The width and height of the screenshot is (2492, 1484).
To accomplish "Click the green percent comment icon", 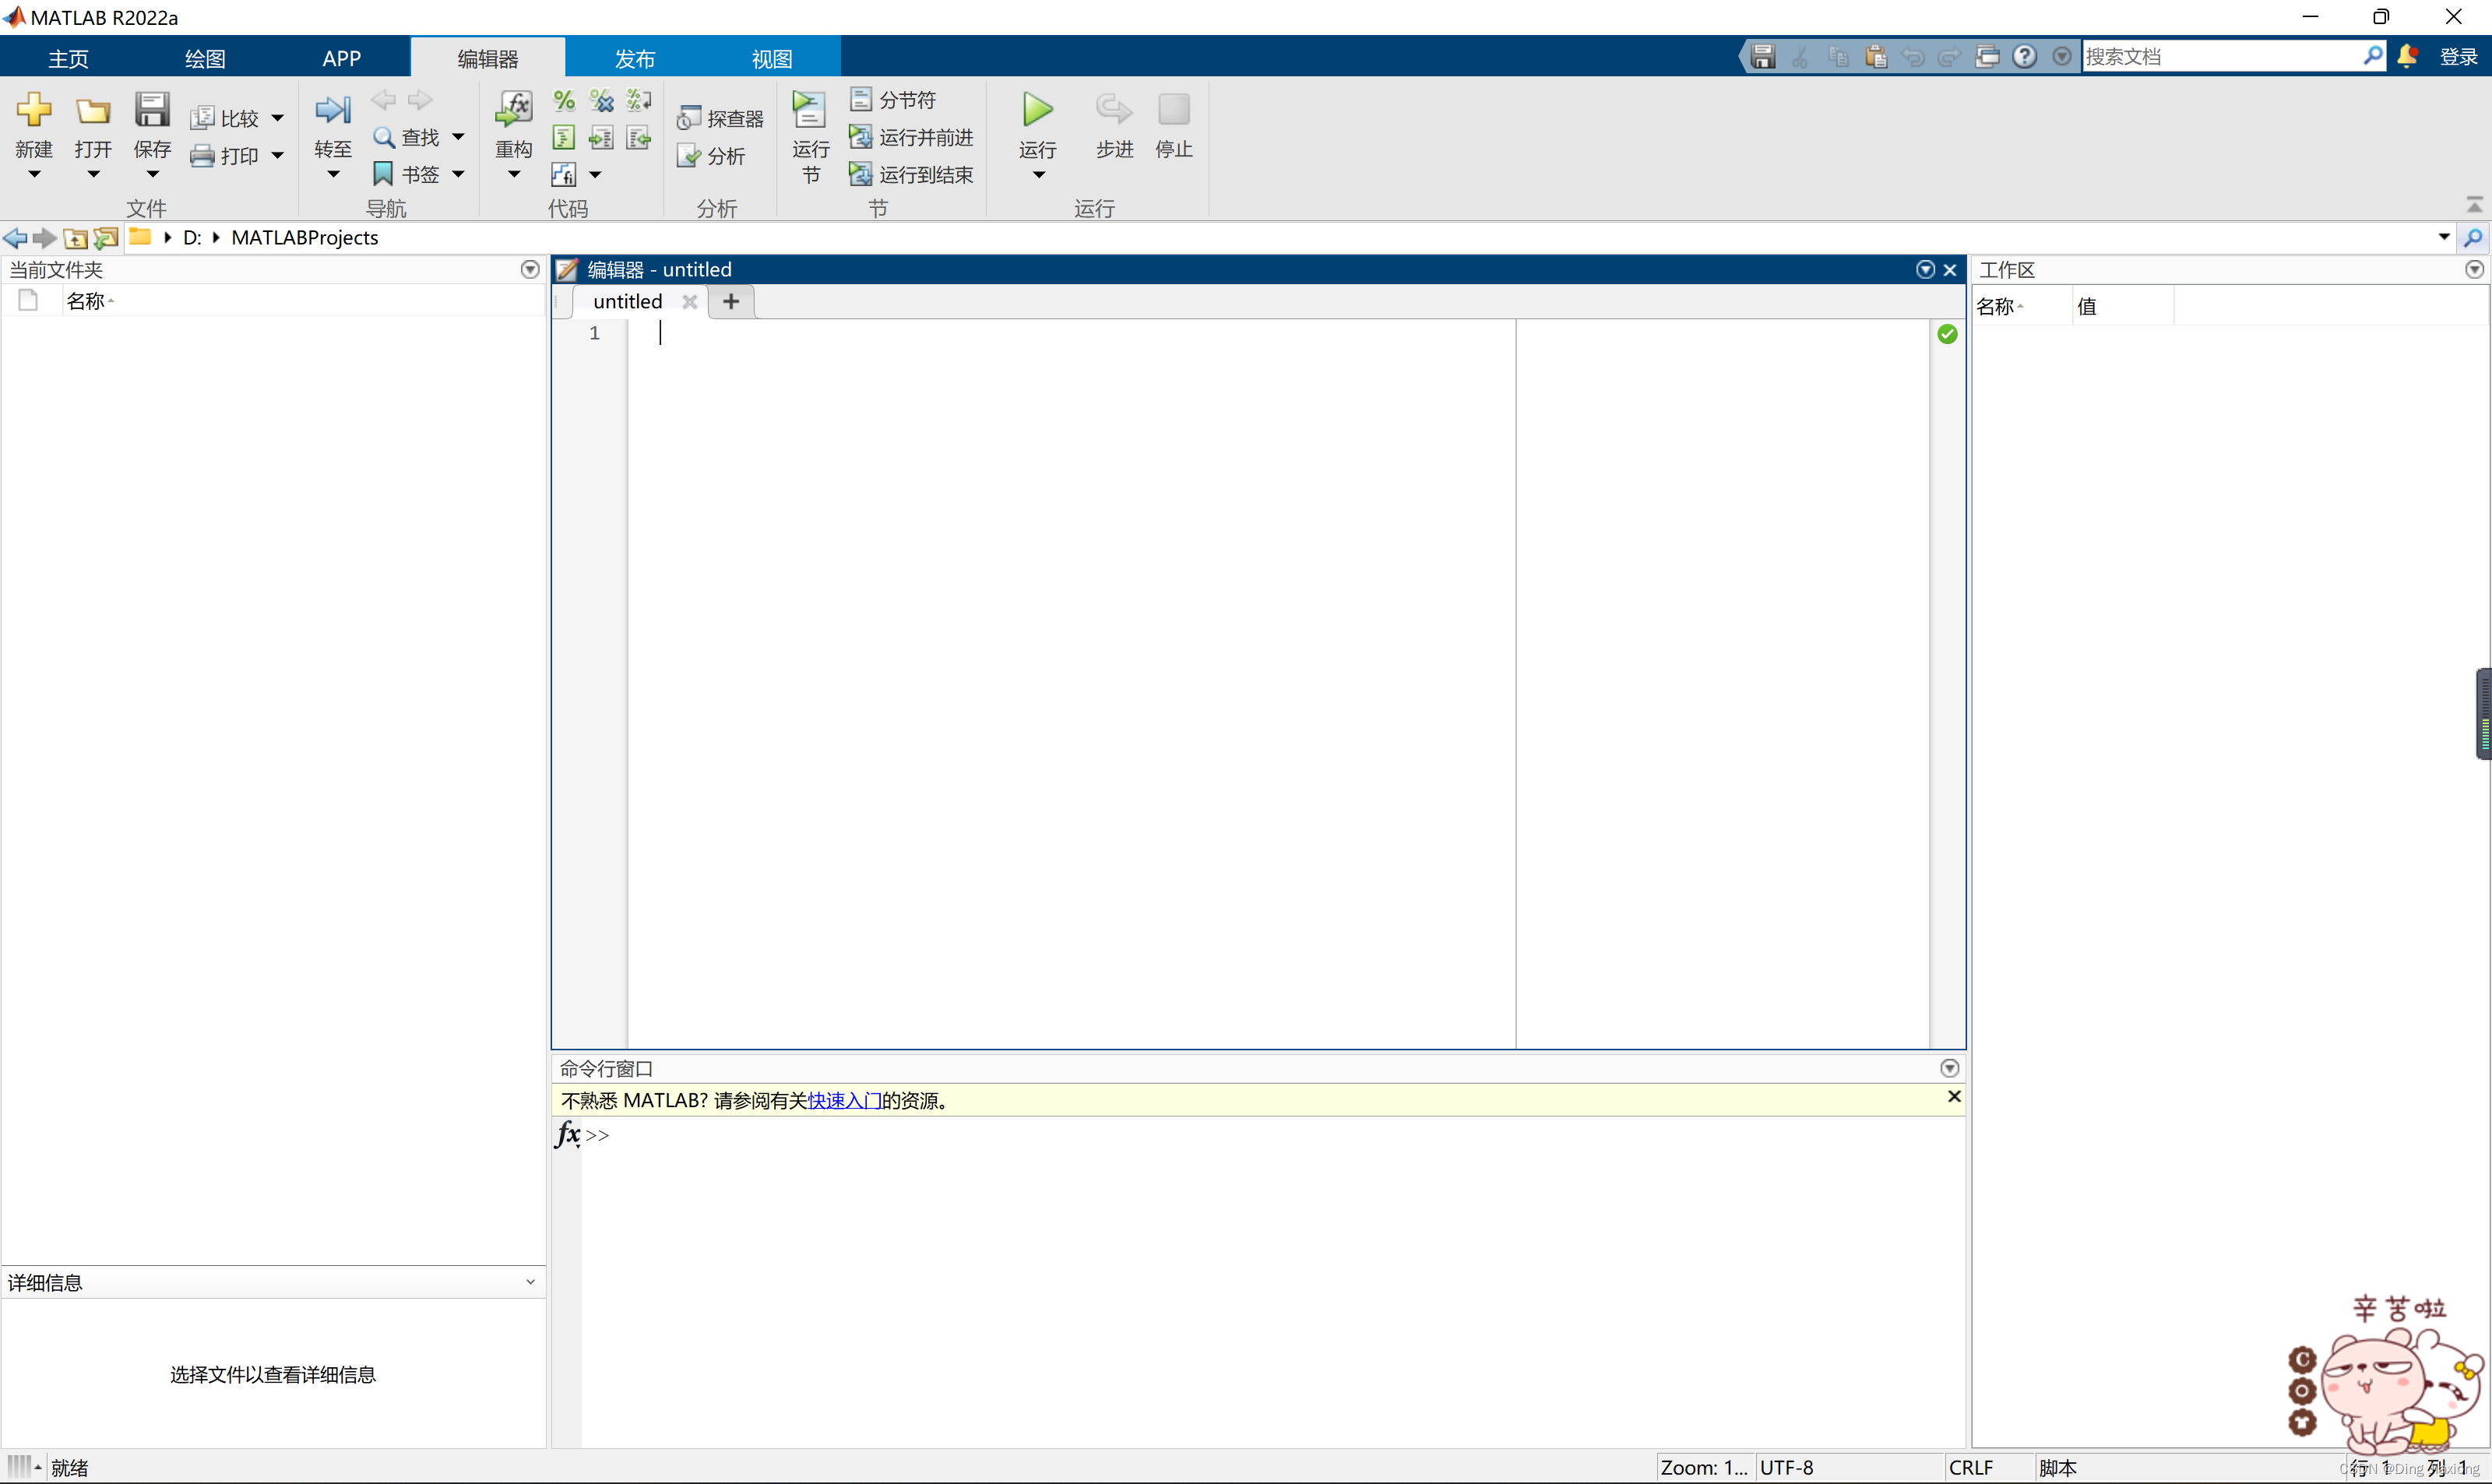I will [x=564, y=100].
